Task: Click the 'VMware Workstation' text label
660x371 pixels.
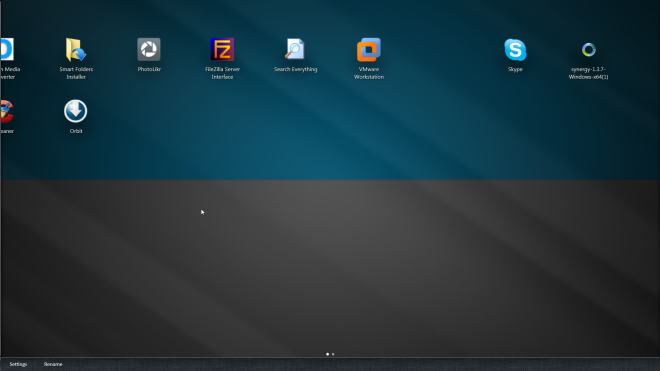Action: 369,73
